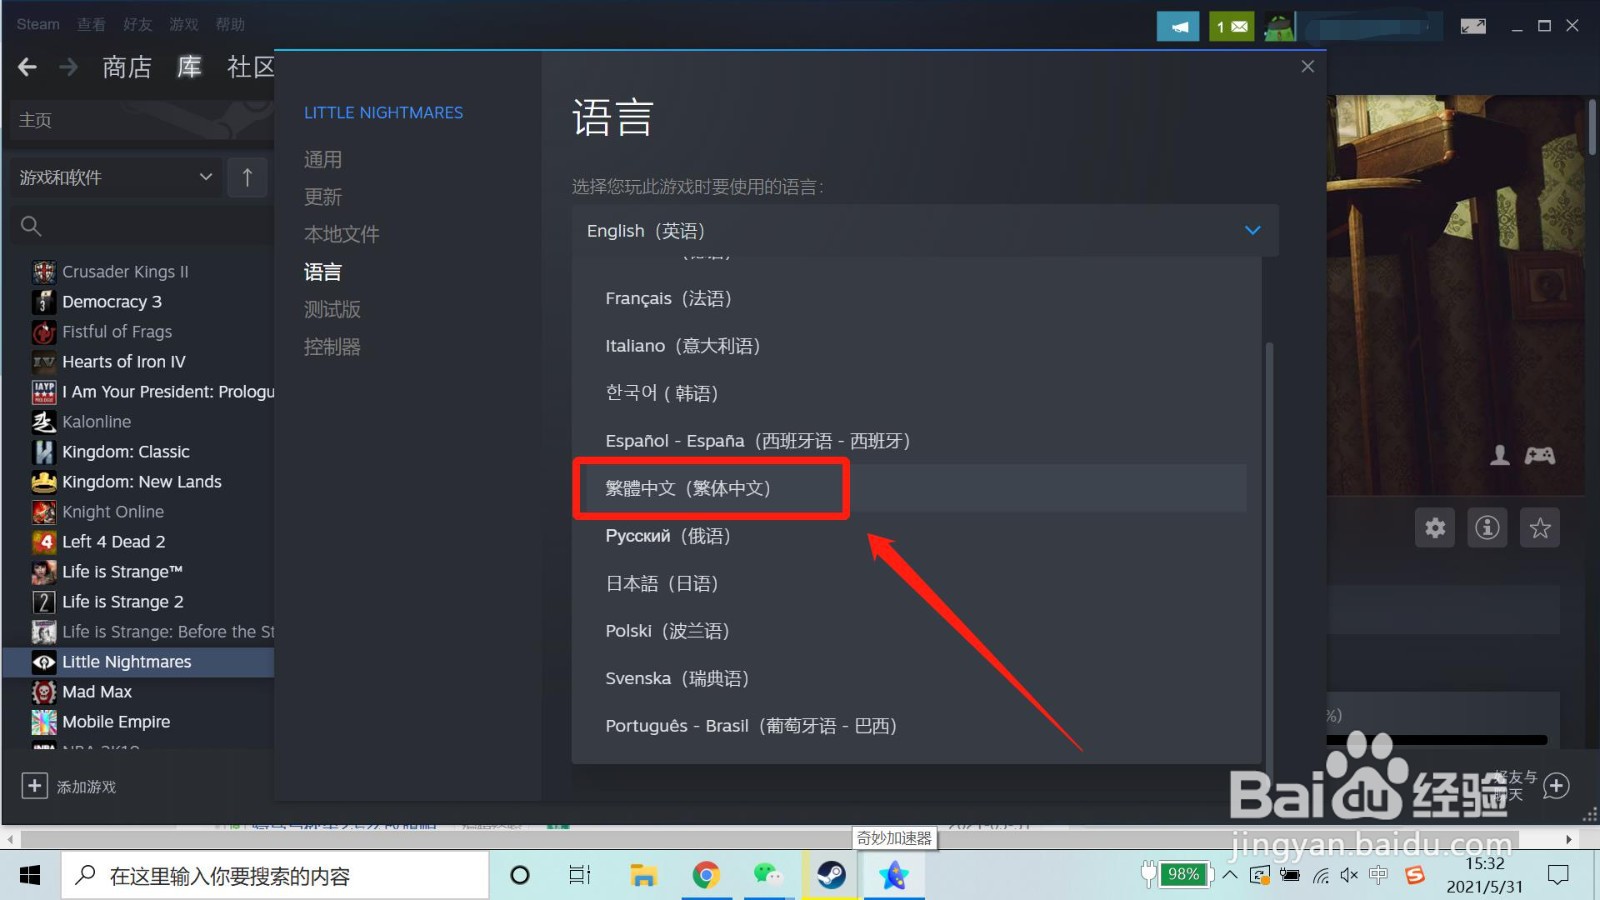Go to the 库 library page

(x=189, y=67)
